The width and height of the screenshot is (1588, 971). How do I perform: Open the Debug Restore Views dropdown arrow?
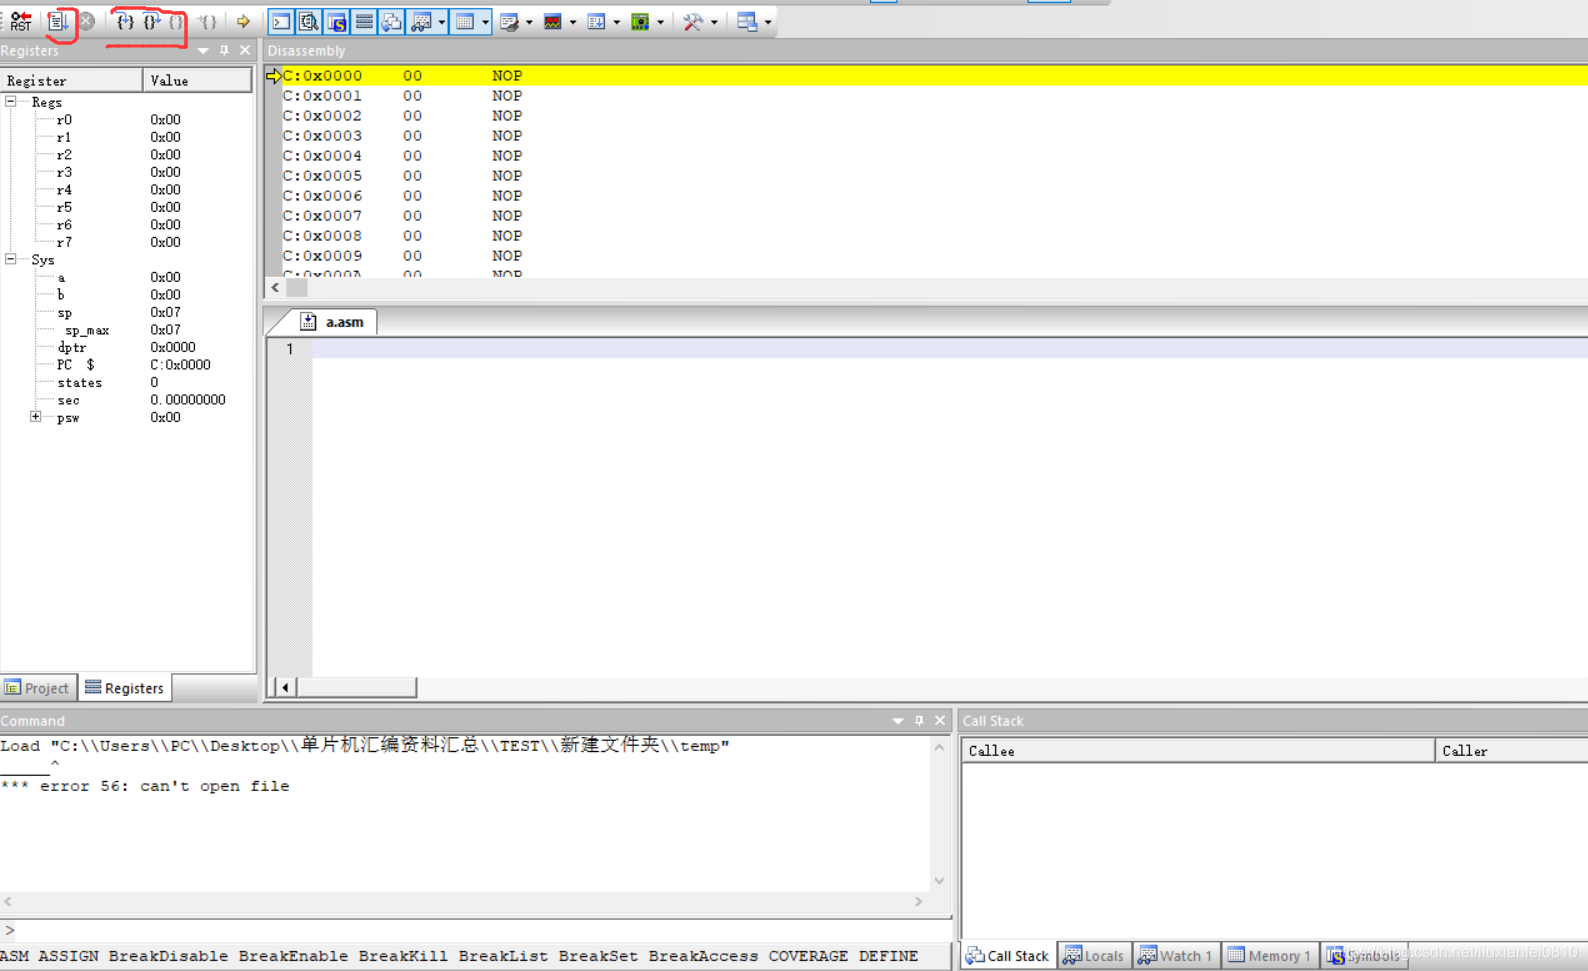[x=768, y=22]
